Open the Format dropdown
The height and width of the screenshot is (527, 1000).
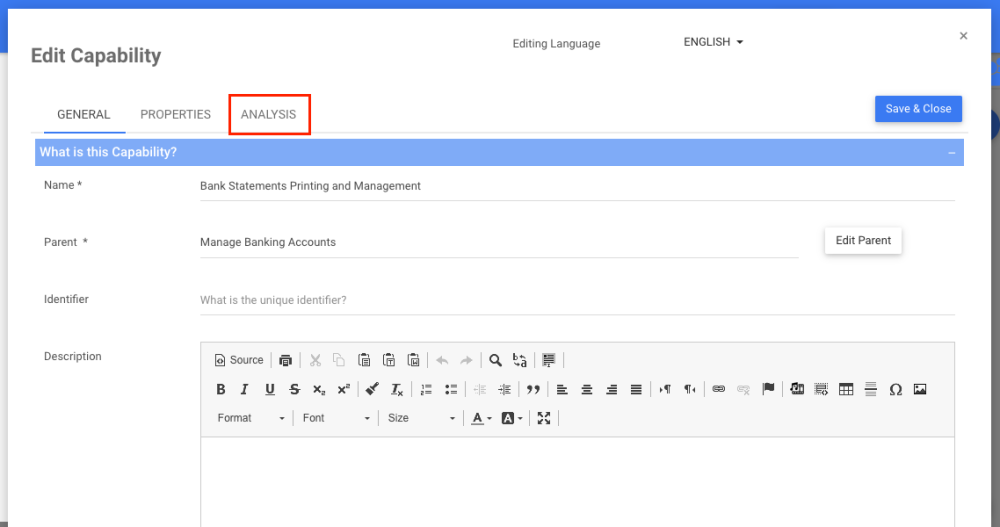pyautogui.click(x=251, y=418)
